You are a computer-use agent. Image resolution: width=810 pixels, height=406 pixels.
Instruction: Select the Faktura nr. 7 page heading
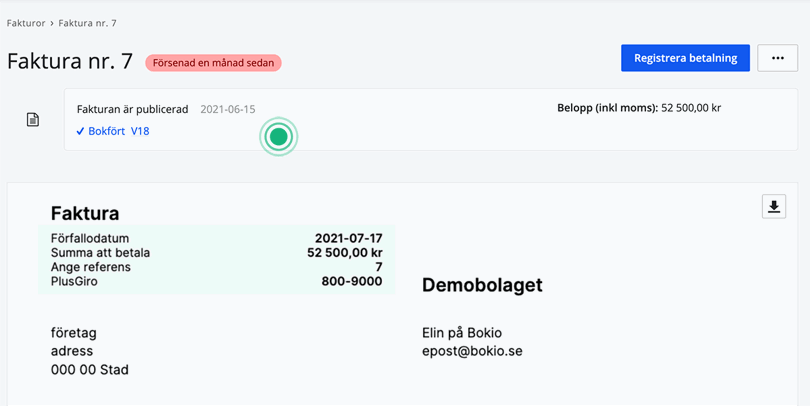coord(70,61)
